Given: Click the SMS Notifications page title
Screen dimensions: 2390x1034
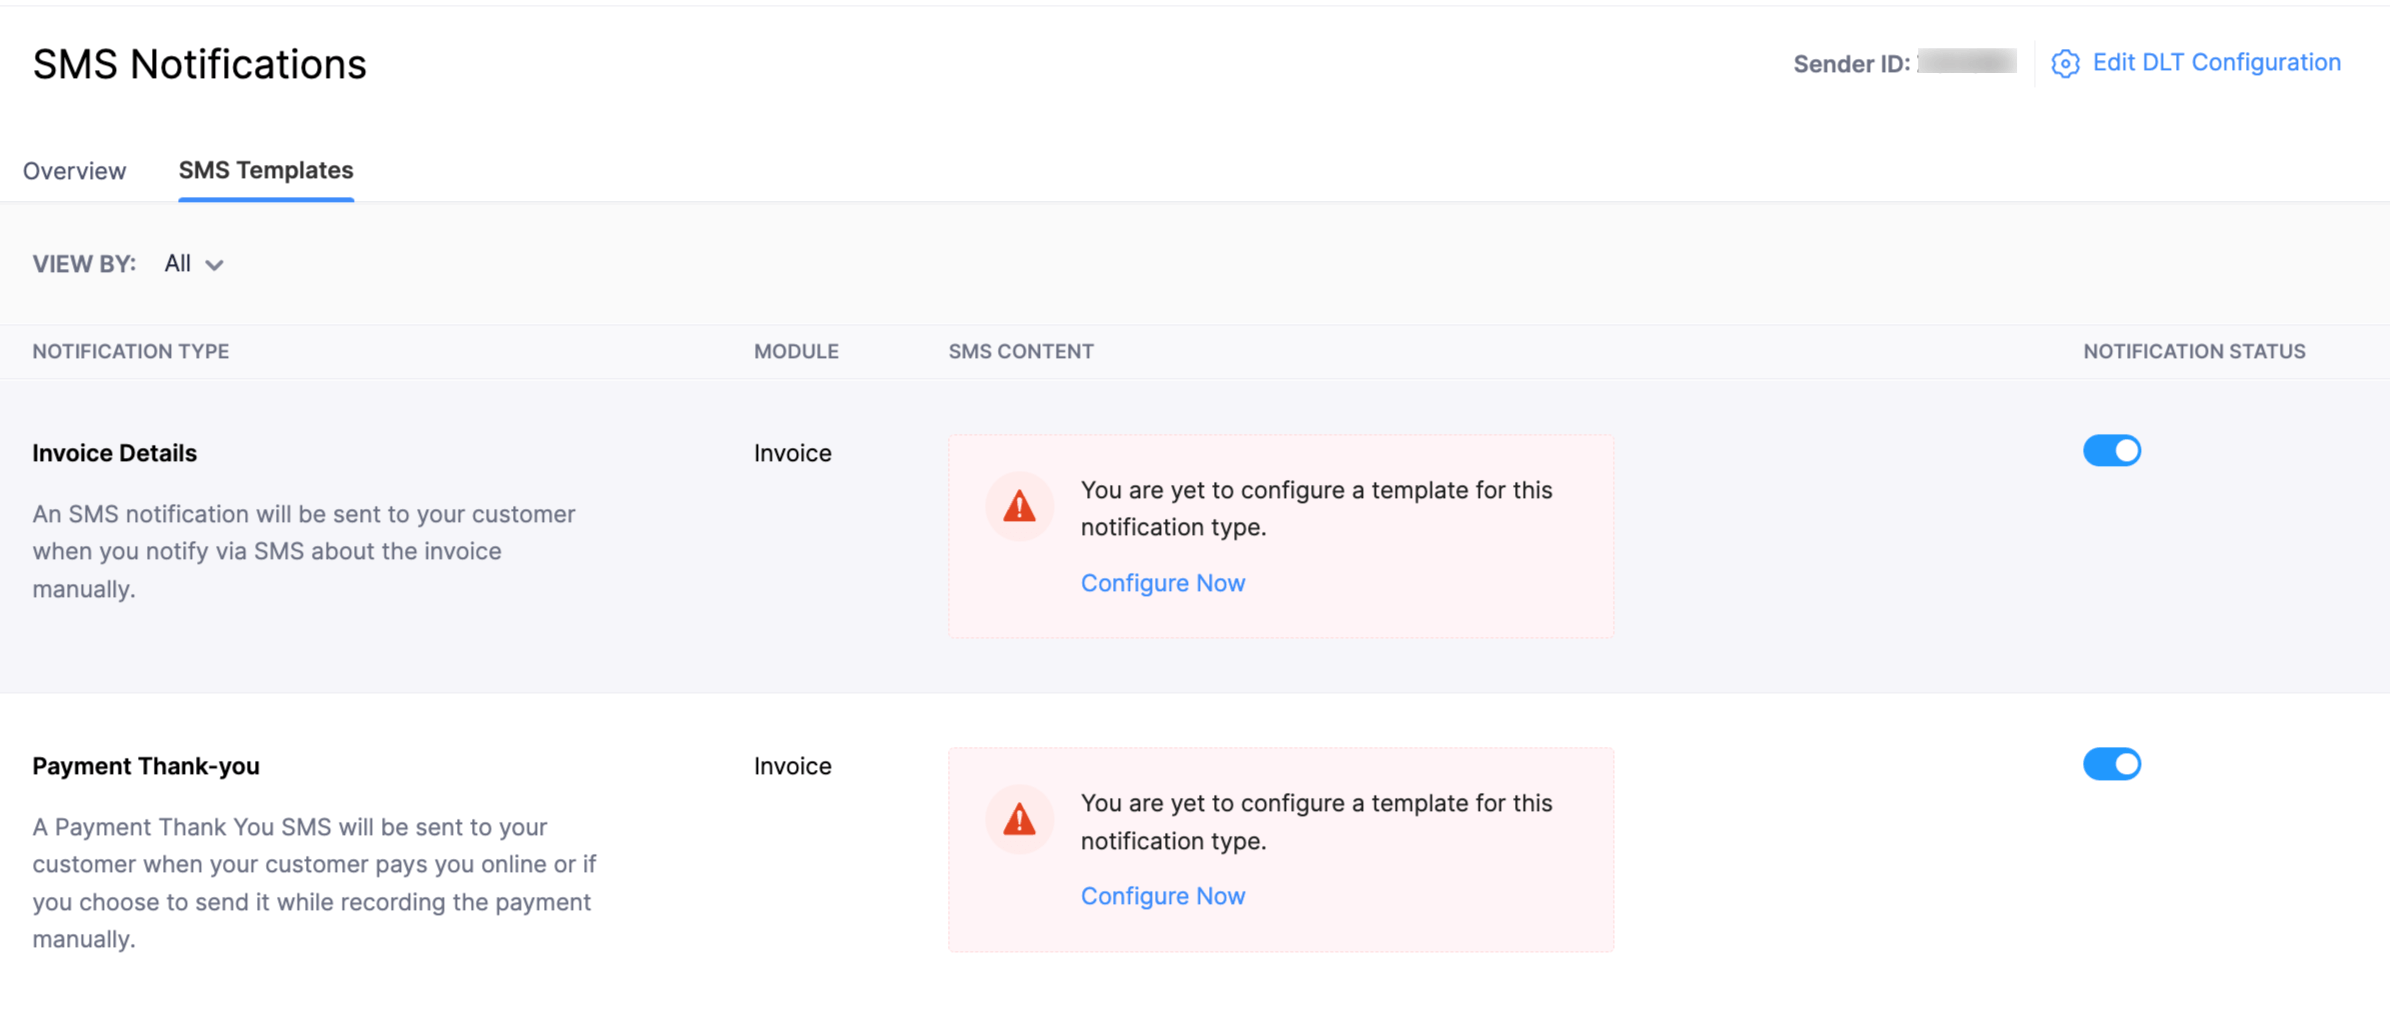Looking at the screenshot, I should pos(199,63).
